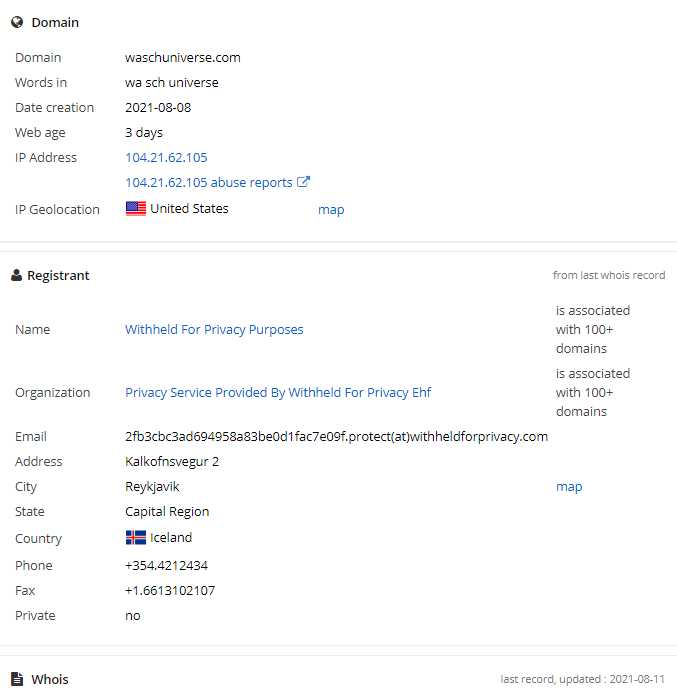
Task: Click the fax number +1.6613102107
Action: click(x=170, y=590)
